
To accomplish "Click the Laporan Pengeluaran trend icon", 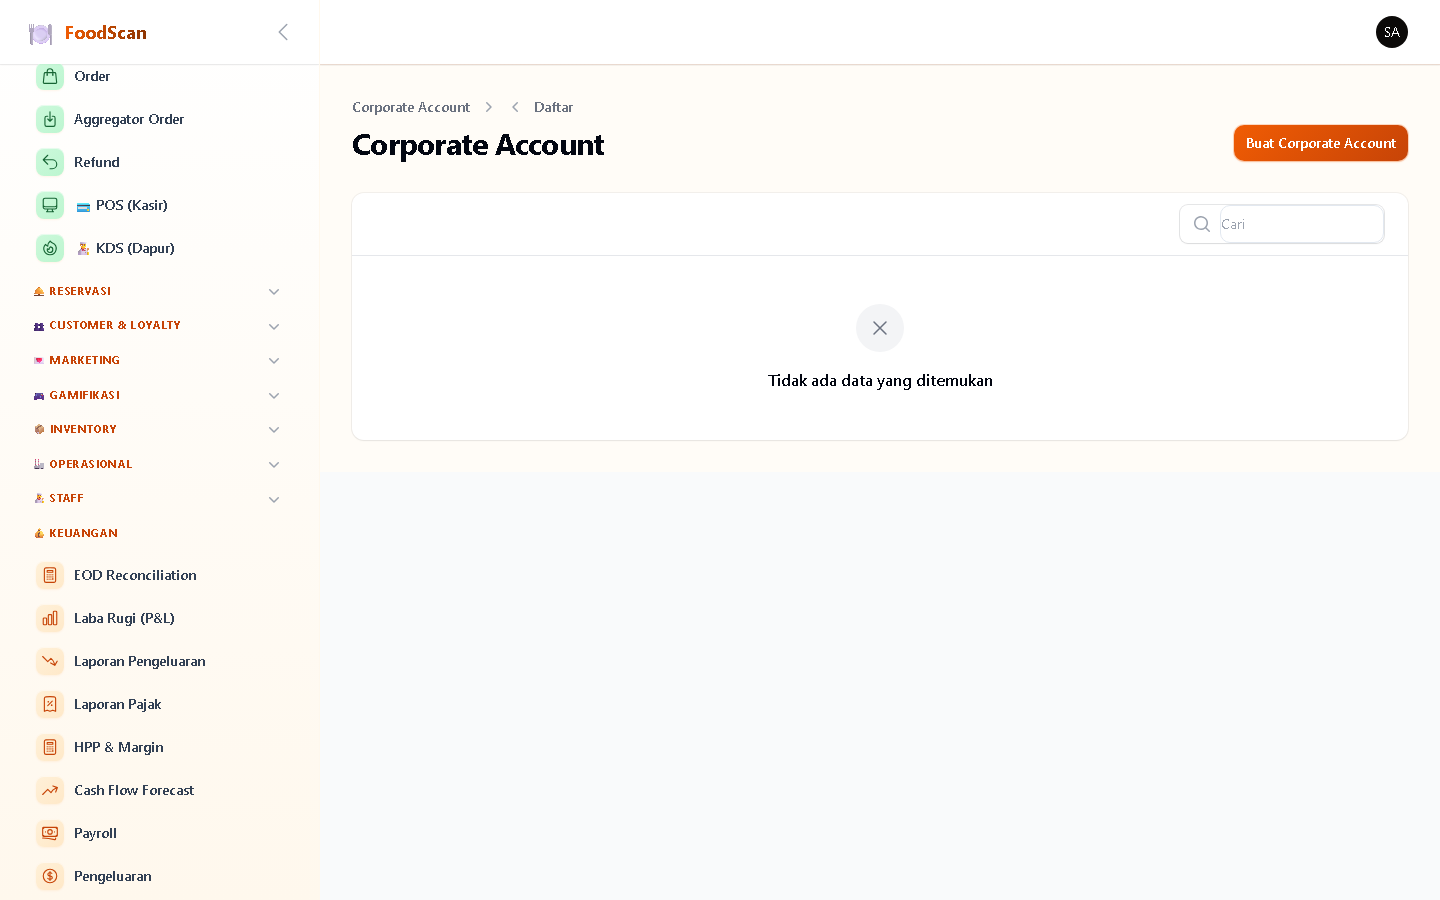I will point(50,661).
